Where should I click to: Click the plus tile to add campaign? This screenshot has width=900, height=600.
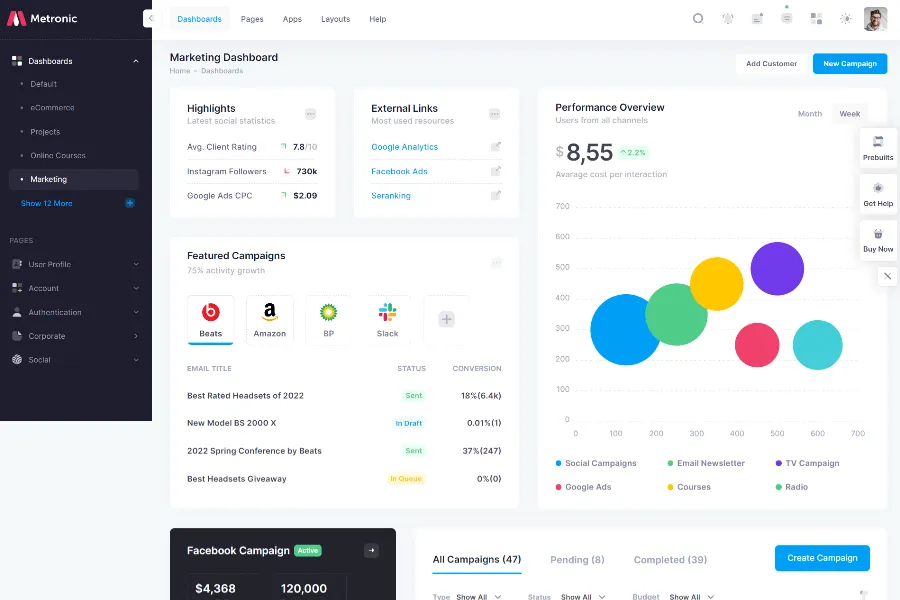tap(447, 319)
